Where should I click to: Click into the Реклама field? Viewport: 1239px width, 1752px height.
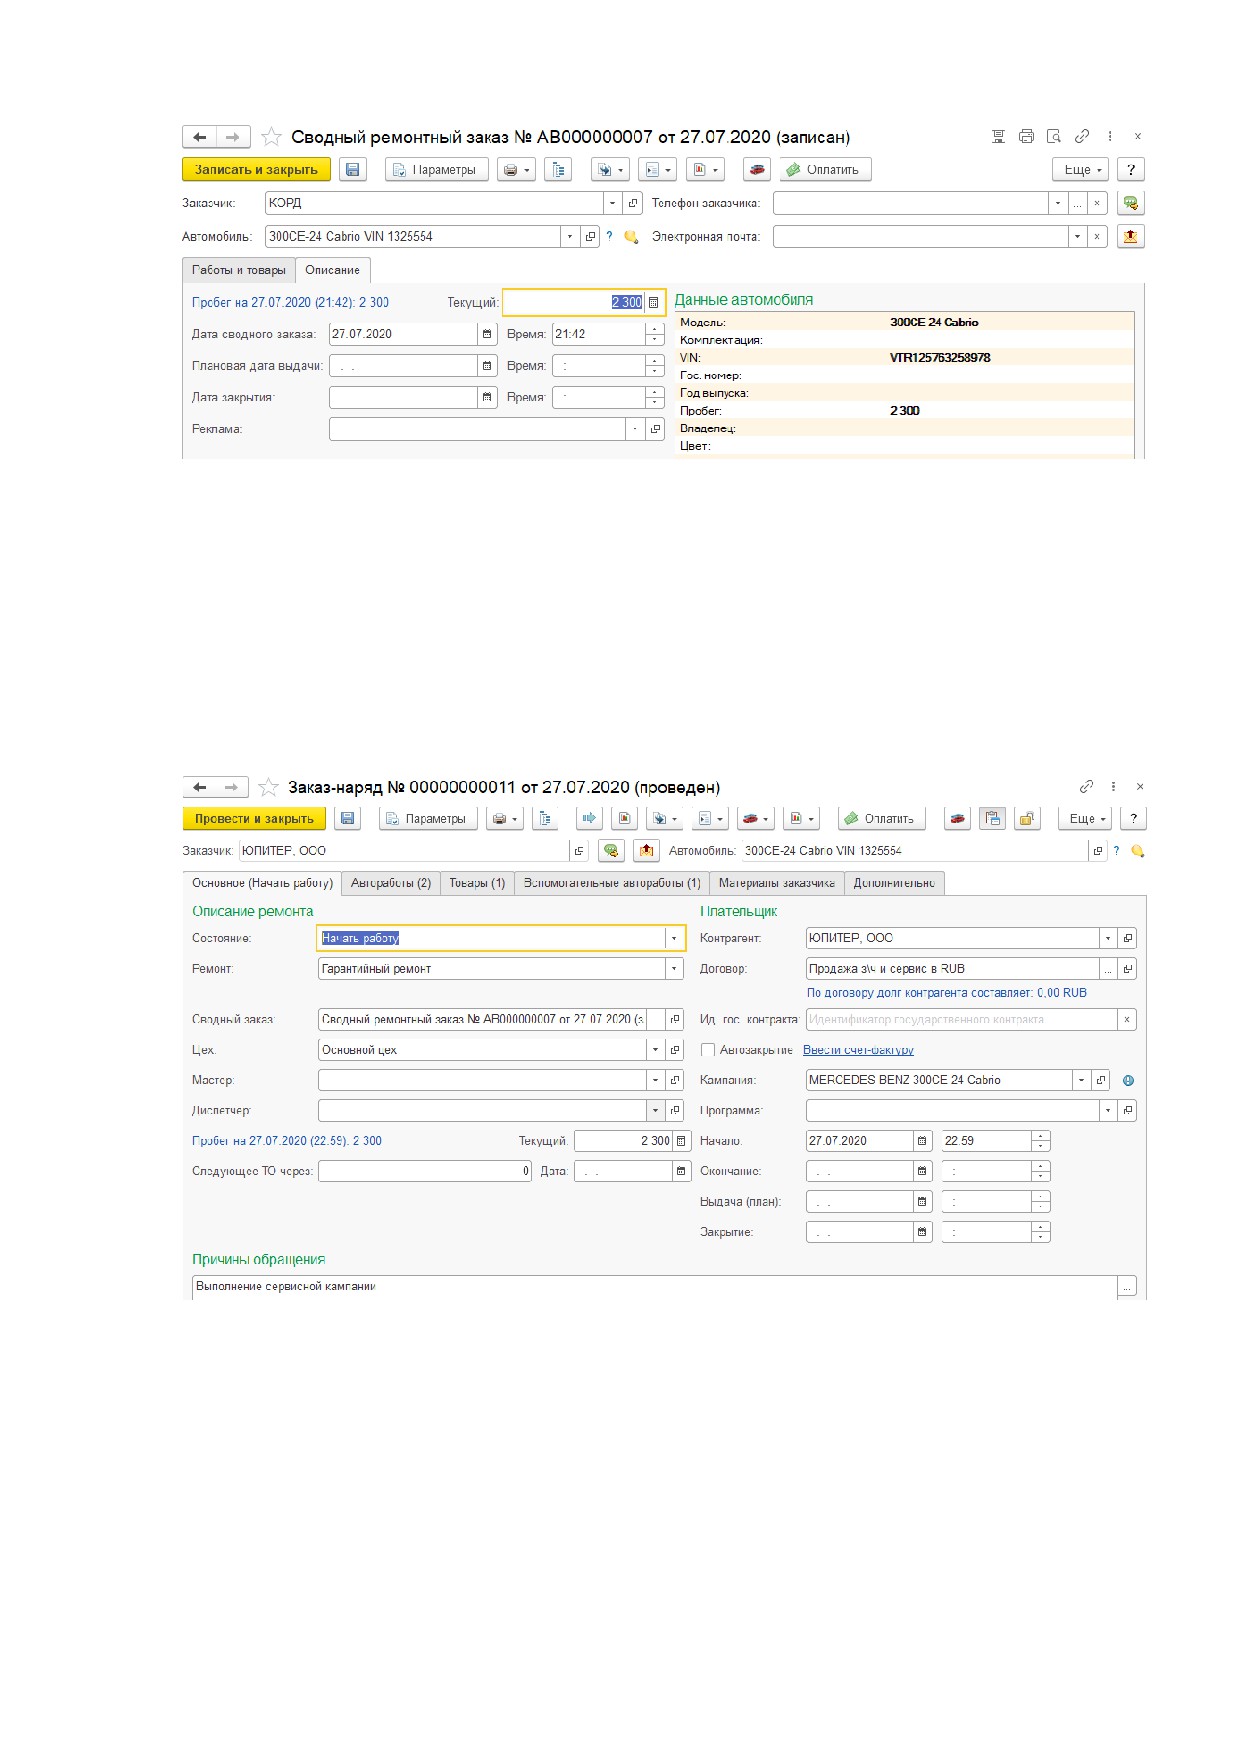click(478, 429)
